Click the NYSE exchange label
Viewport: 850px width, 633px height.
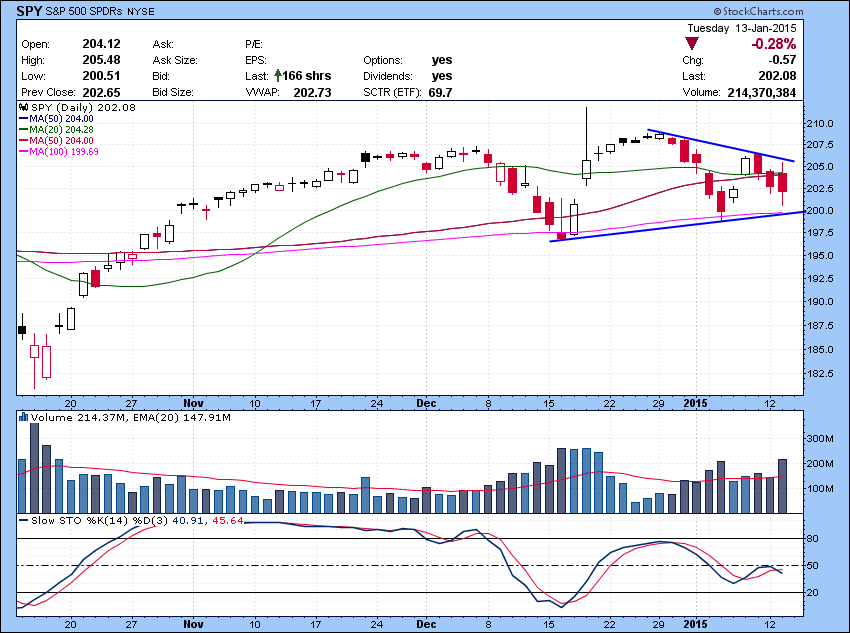[140, 11]
